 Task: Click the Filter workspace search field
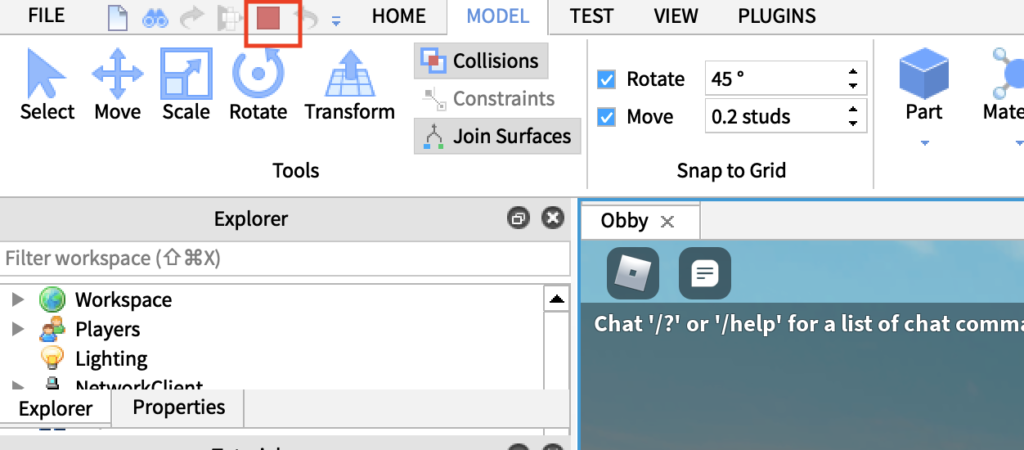(285, 259)
